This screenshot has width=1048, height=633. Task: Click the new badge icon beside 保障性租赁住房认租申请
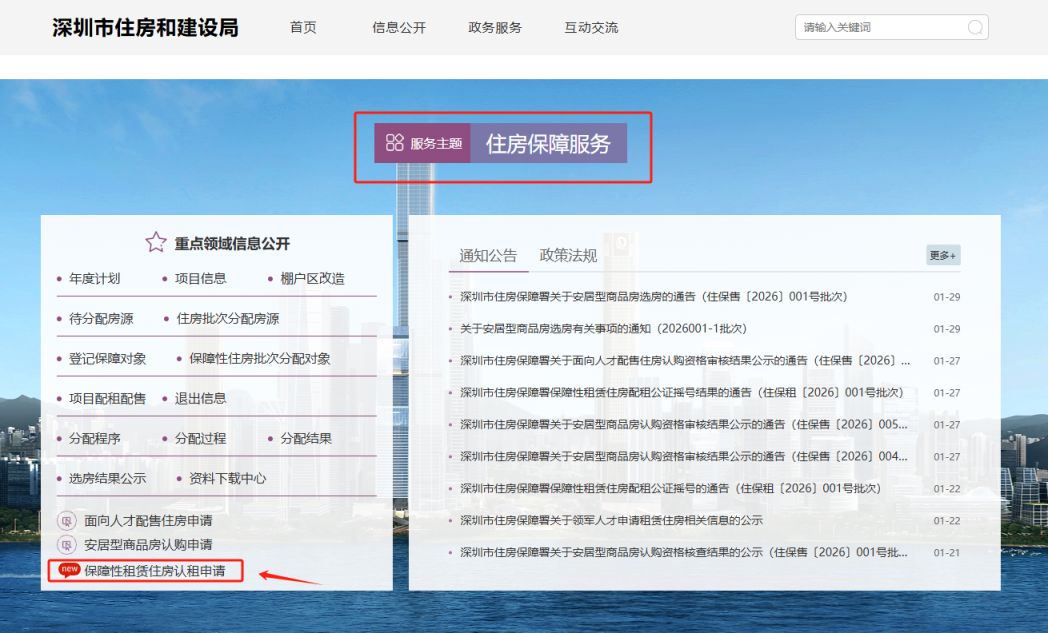(69, 570)
